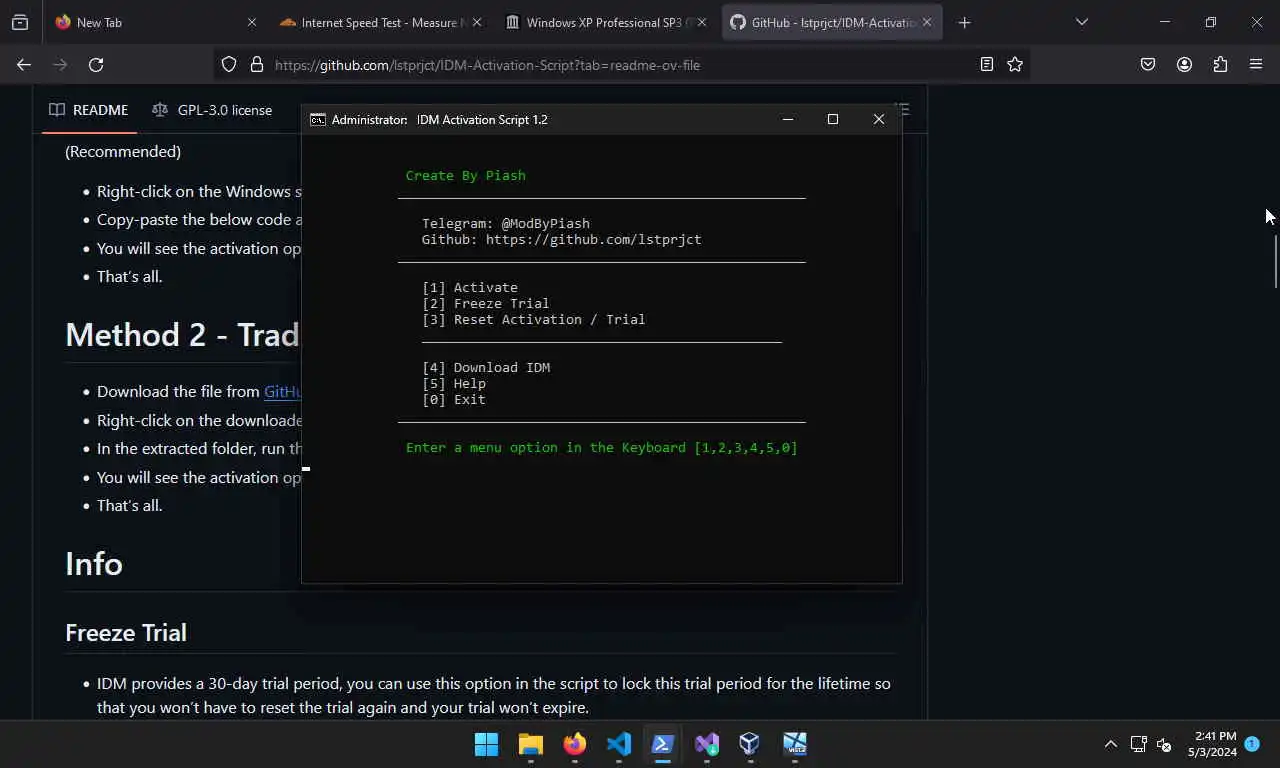Click the URL address bar
Image resolution: width=1280 pixels, height=768 pixels.
[x=620, y=64]
